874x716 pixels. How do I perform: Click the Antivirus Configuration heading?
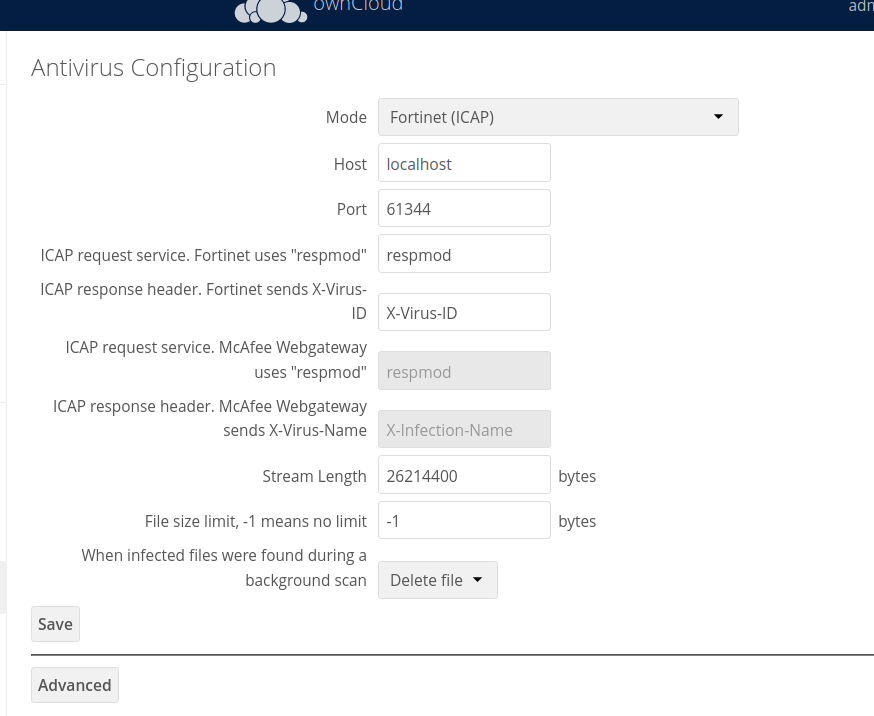(x=153, y=67)
